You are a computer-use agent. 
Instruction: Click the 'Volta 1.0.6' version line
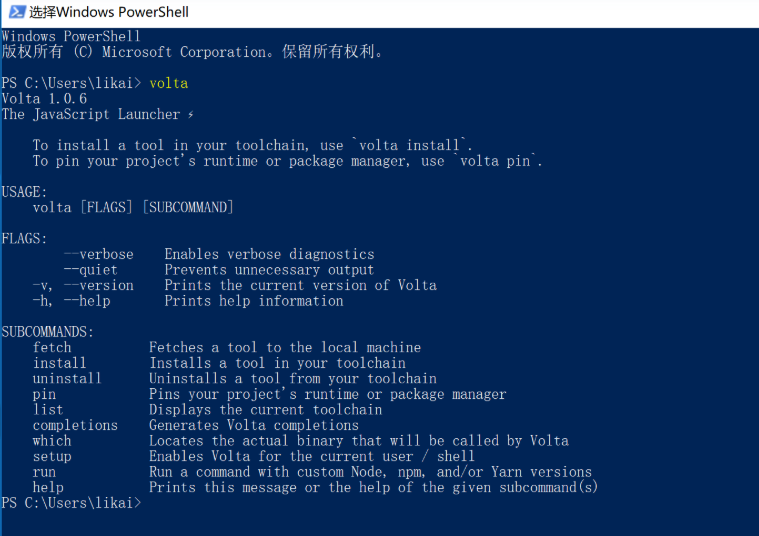click(44, 99)
